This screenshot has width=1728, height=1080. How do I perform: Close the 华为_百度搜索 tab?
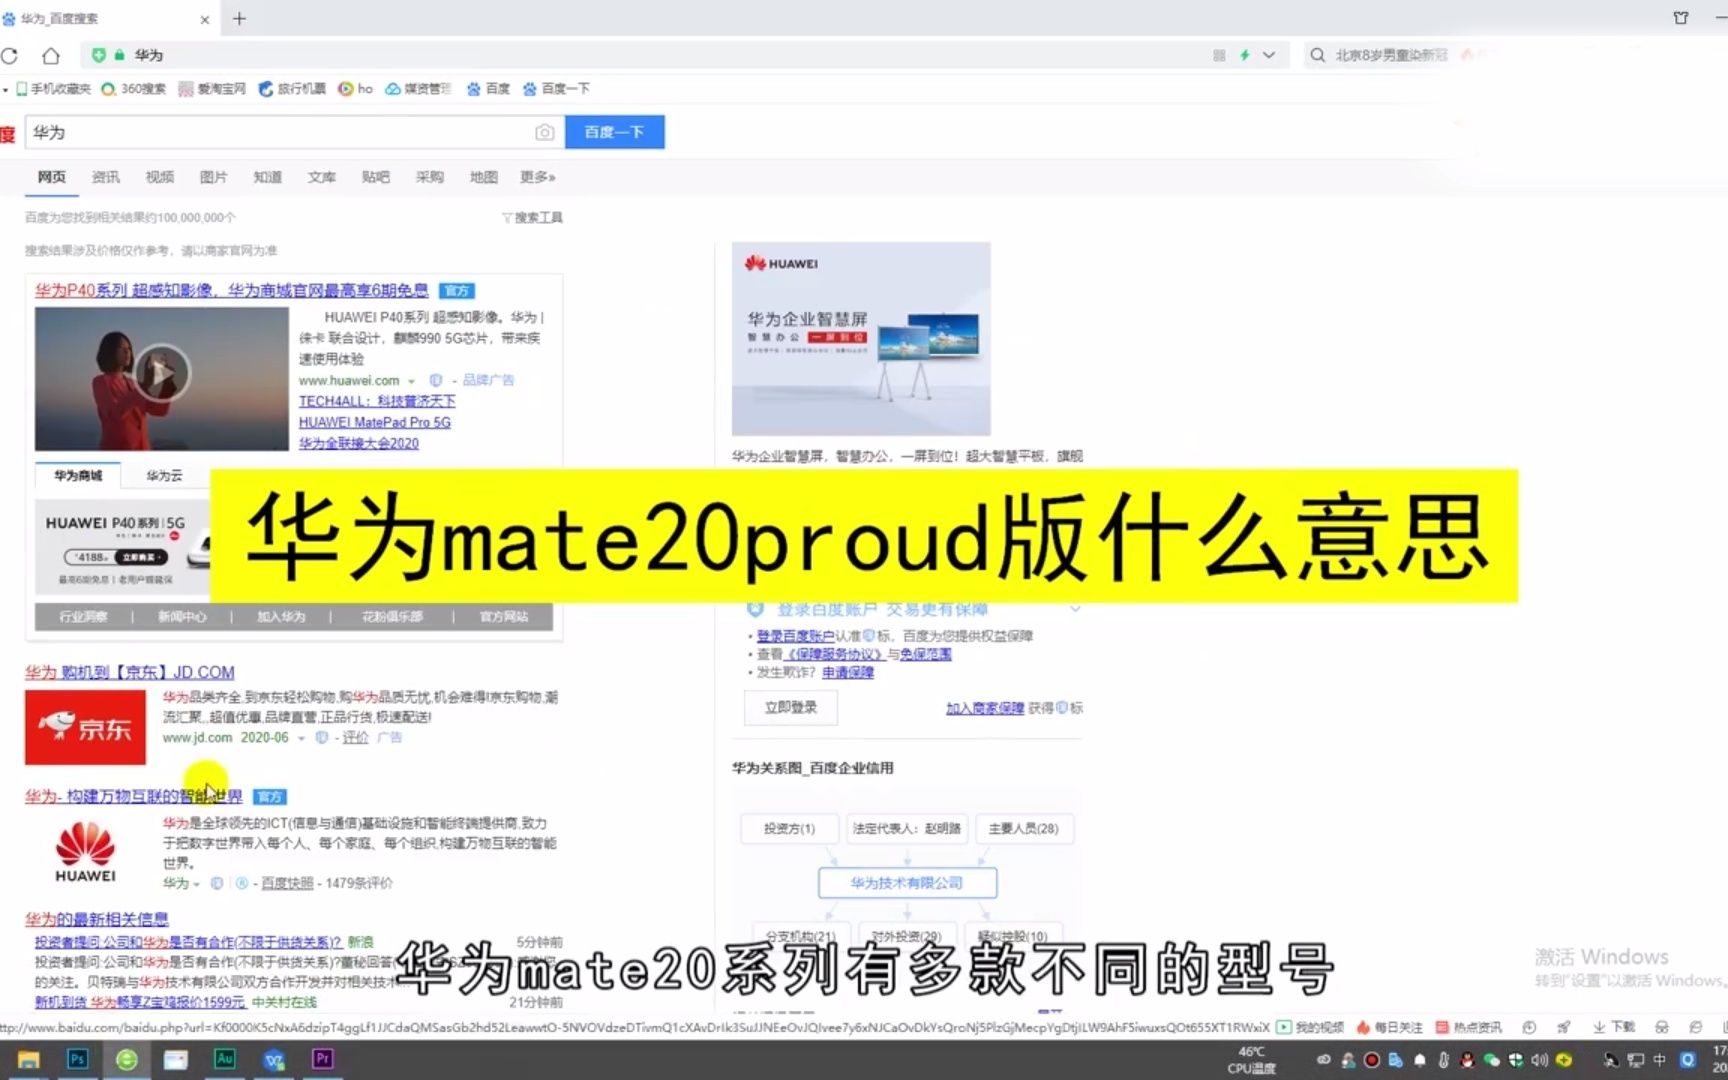tap(204, 19)
